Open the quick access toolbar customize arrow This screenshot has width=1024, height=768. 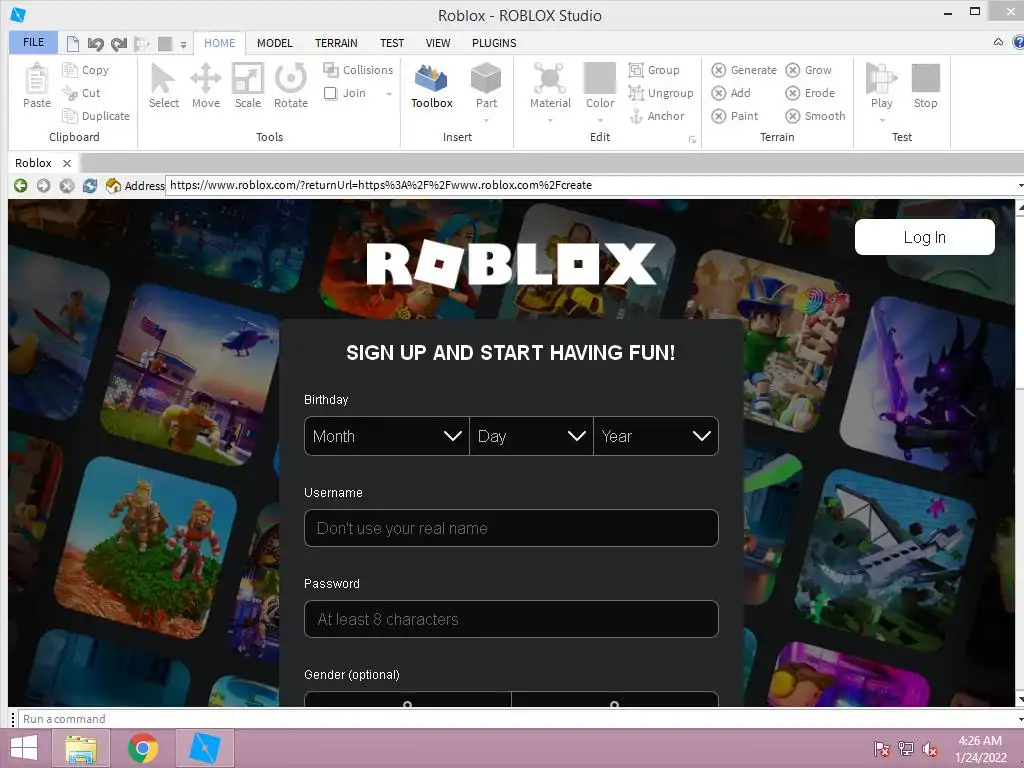tap(184, 44)
